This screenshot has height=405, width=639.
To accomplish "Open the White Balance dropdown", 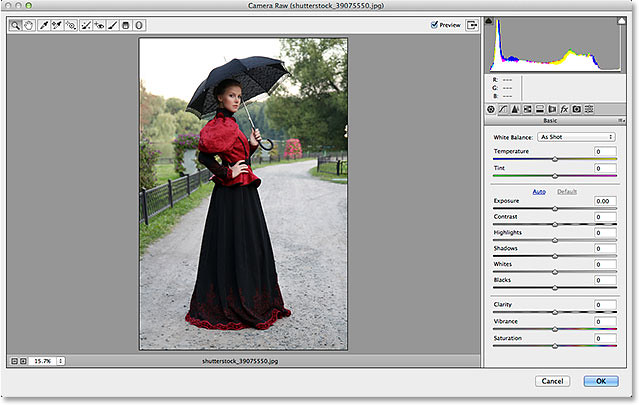I will [x=576, y=137].
